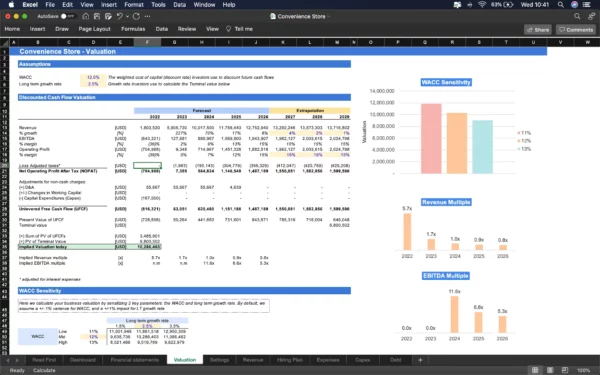The width and height of the screenshot is (600, 375).
Task: Add a new sheet with plus icon
Action: click(x=420, y=360)
